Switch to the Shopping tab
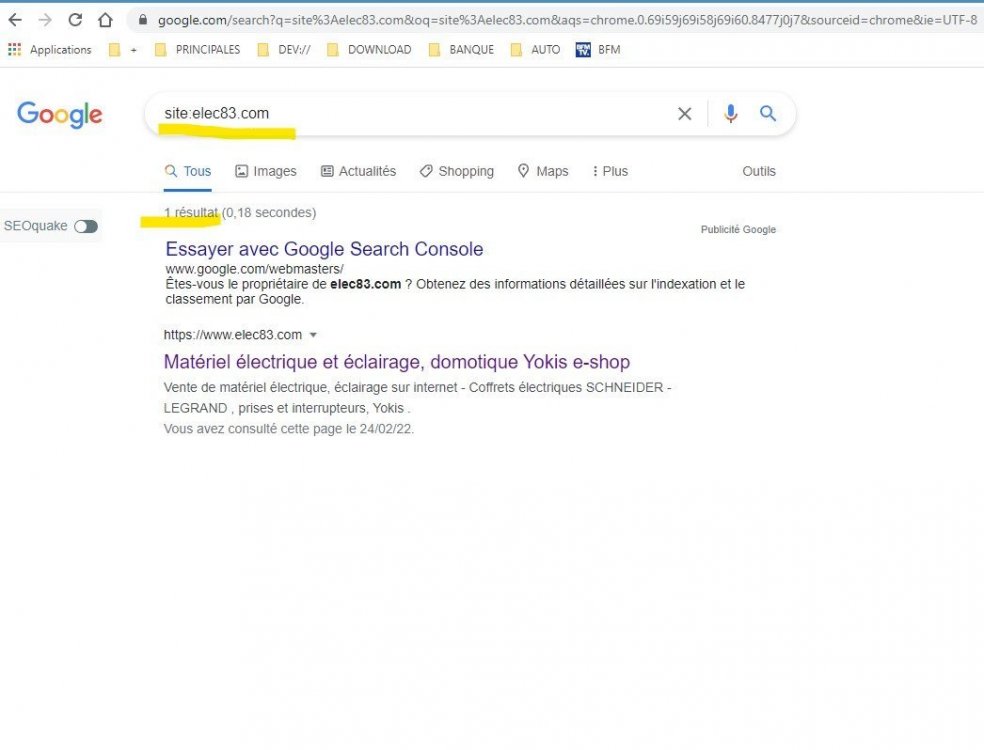Screen dimensions: 984x750 tap(457, 171)
